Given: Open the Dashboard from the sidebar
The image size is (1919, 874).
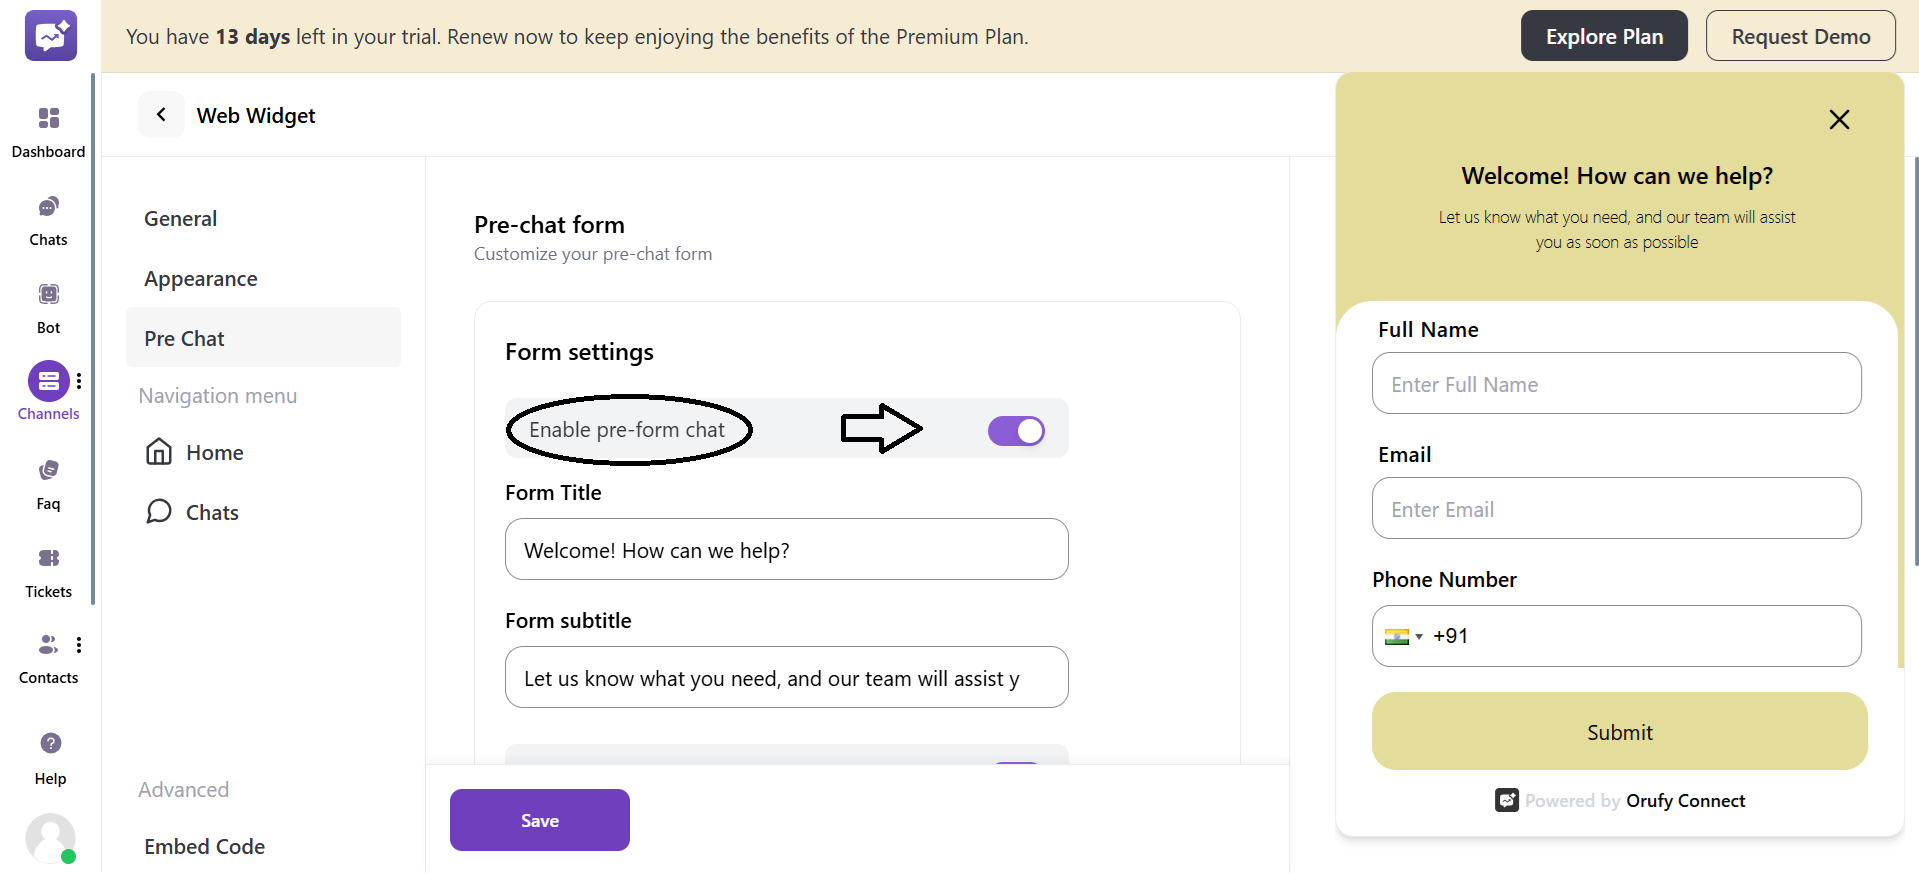Looking at the screenshot, I should click(48, 130).
